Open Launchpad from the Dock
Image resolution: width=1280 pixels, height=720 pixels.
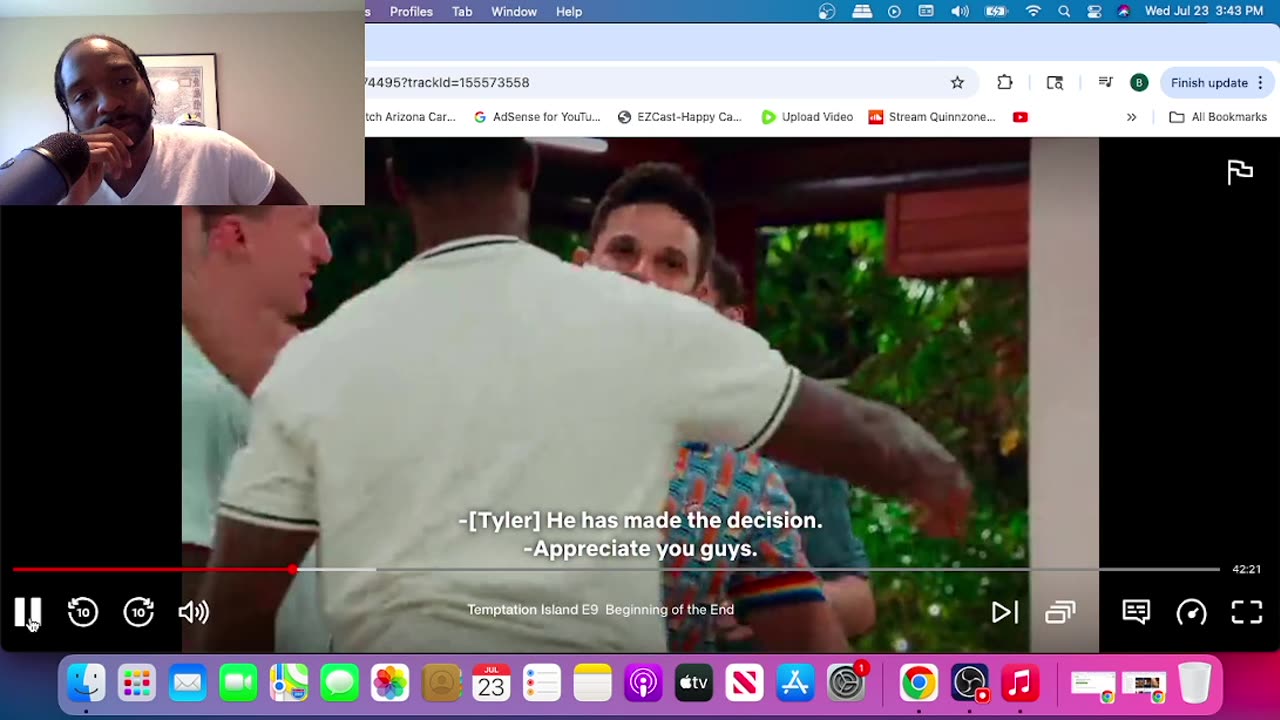click(137, 684)
